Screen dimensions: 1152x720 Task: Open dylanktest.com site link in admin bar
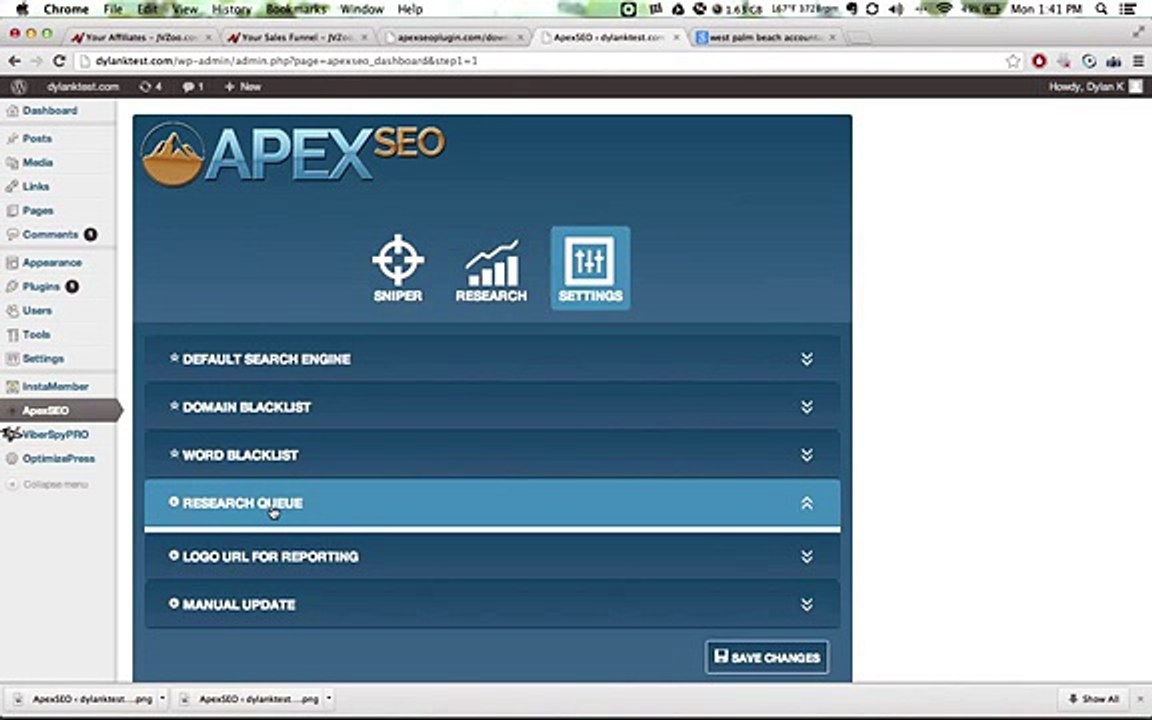pyautogui.click(x=82, y=87)
